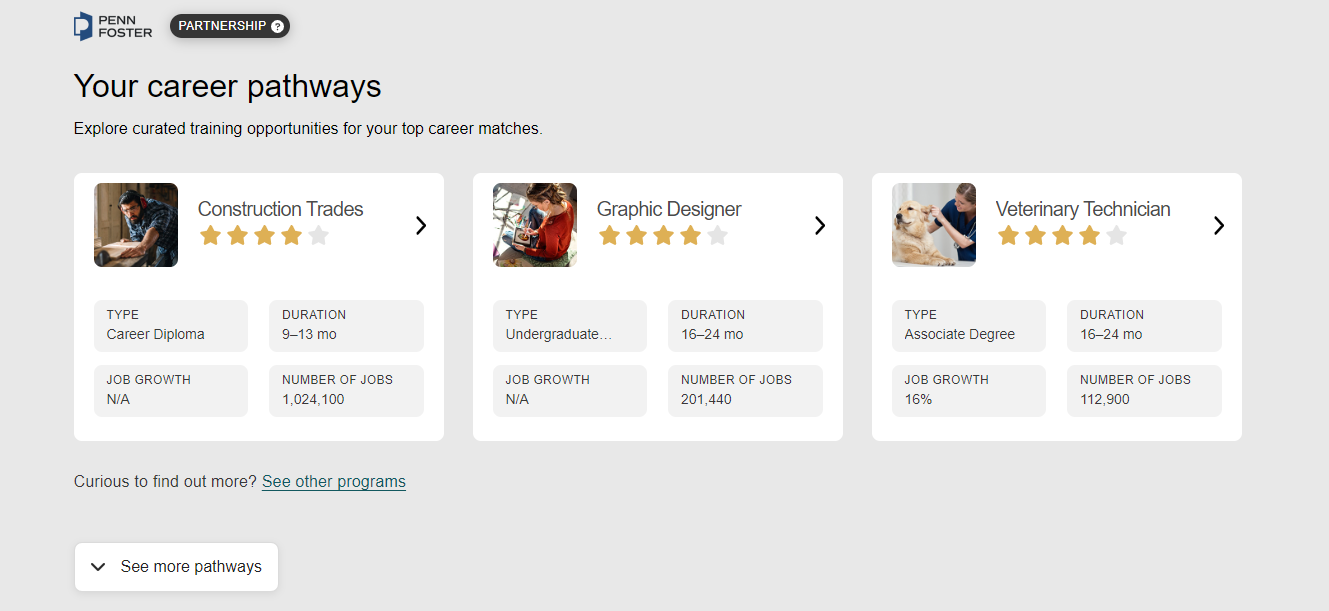Screen dimensions: 1329x611
Task: Click the Veterinary Technician title
Action: [1083, 209]
